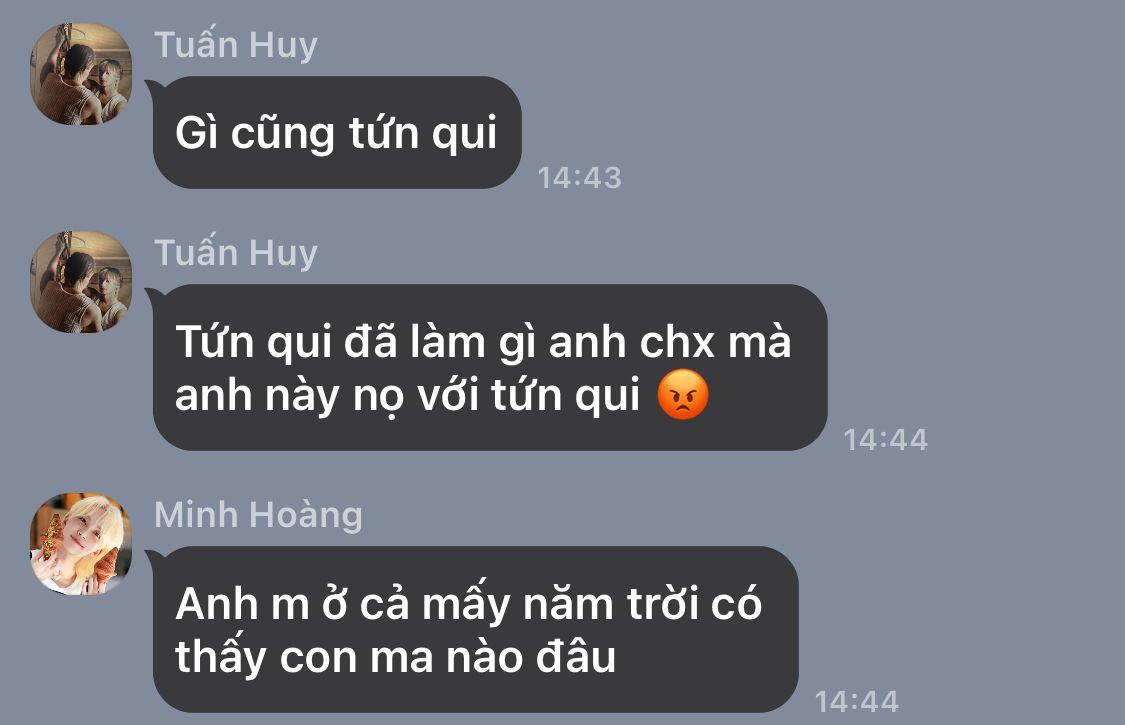Click the Minh Hoàng sender name
The image size is (1125, 725).
[258, 515]
